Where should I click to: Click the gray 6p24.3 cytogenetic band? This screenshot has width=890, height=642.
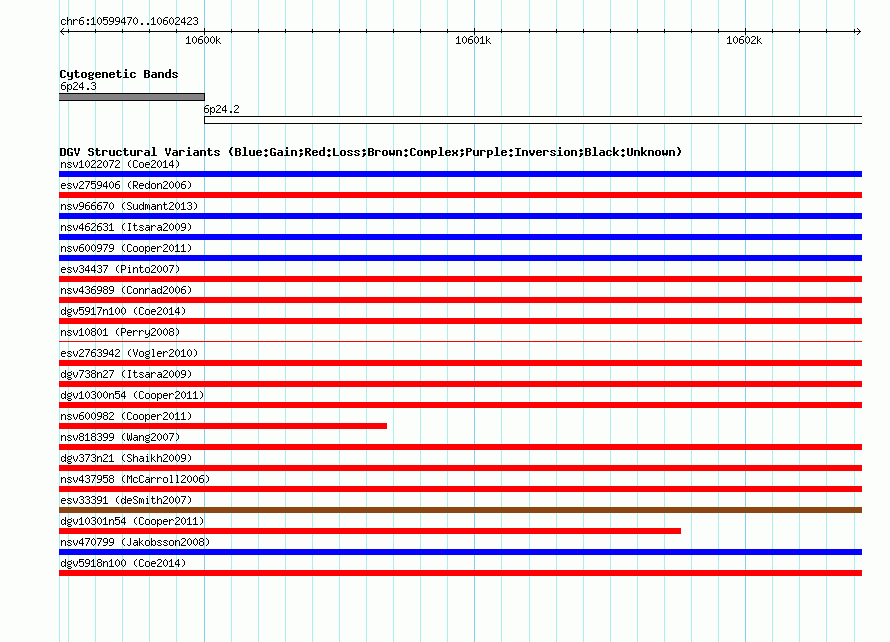[x=132, y=97]
